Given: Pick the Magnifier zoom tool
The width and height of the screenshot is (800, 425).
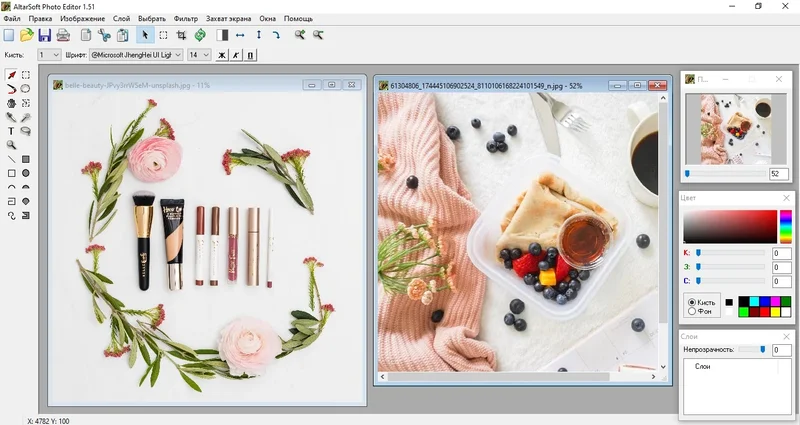Looking at the screenshot, I should 11,145.
